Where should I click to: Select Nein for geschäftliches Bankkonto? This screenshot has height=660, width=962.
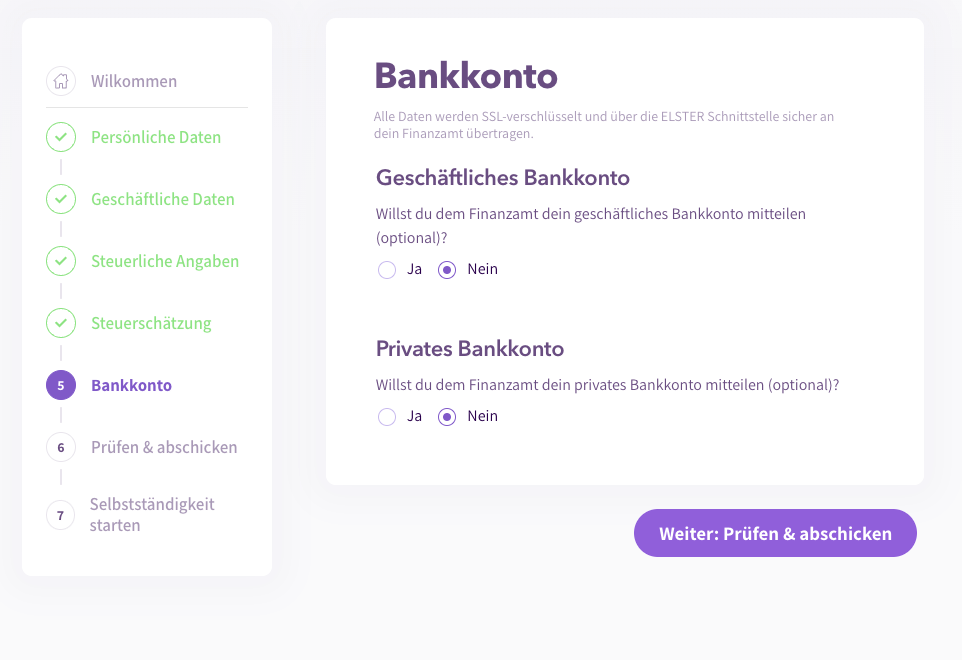[446, 269]
